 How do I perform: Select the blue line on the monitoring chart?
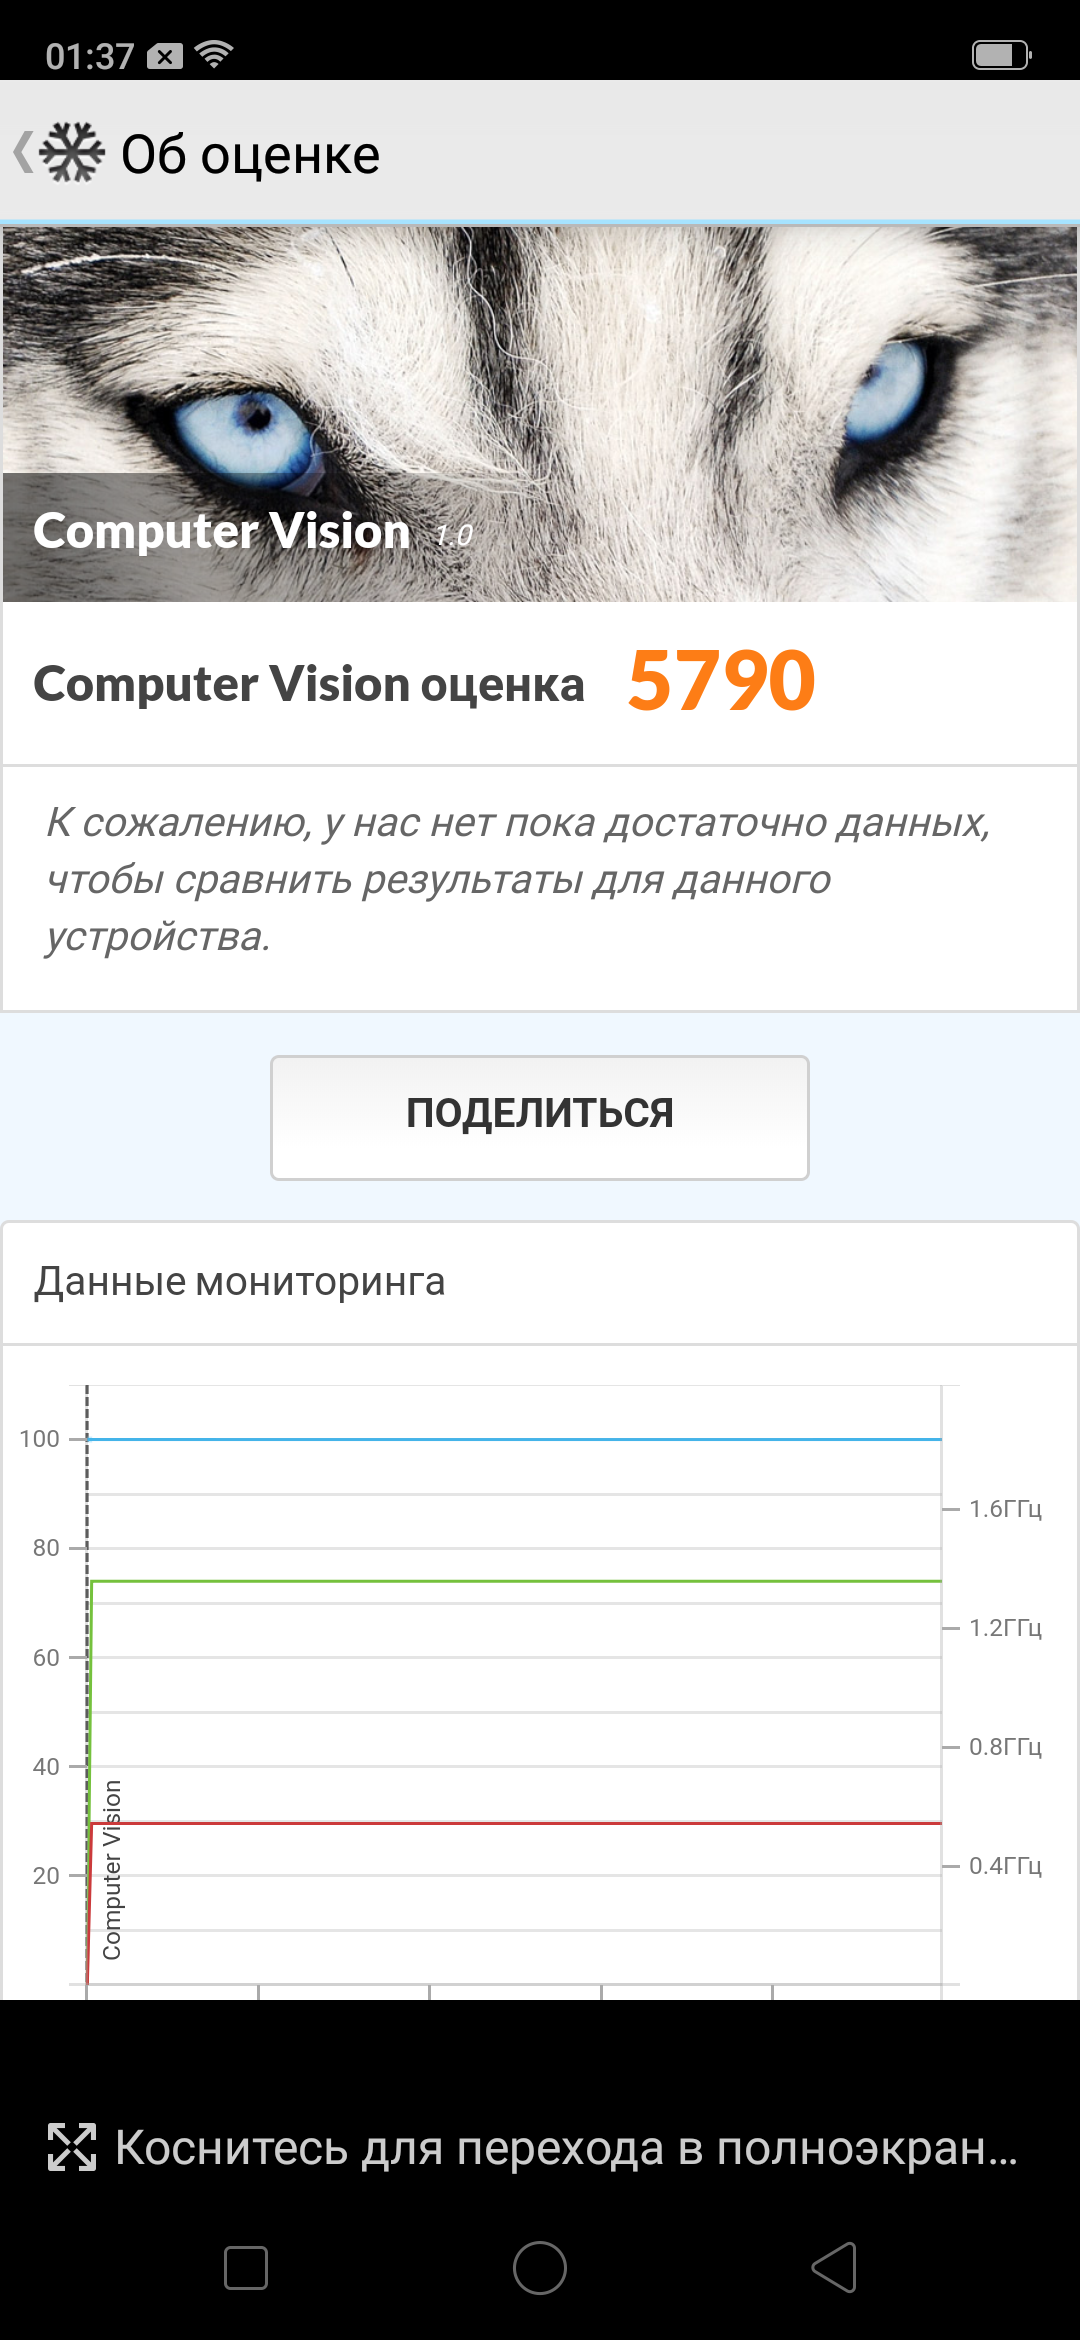(514, 1439)
